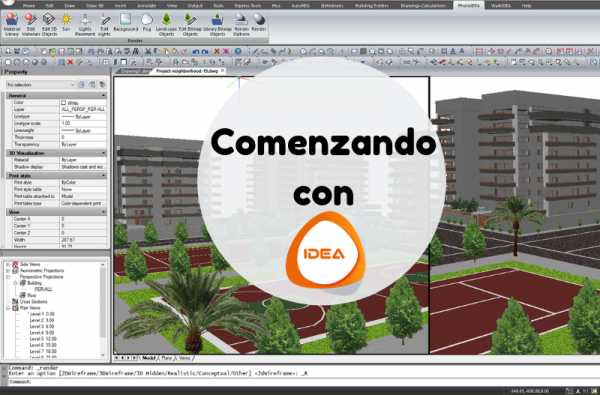Expand the Side Views tree node

pos(8,264)
